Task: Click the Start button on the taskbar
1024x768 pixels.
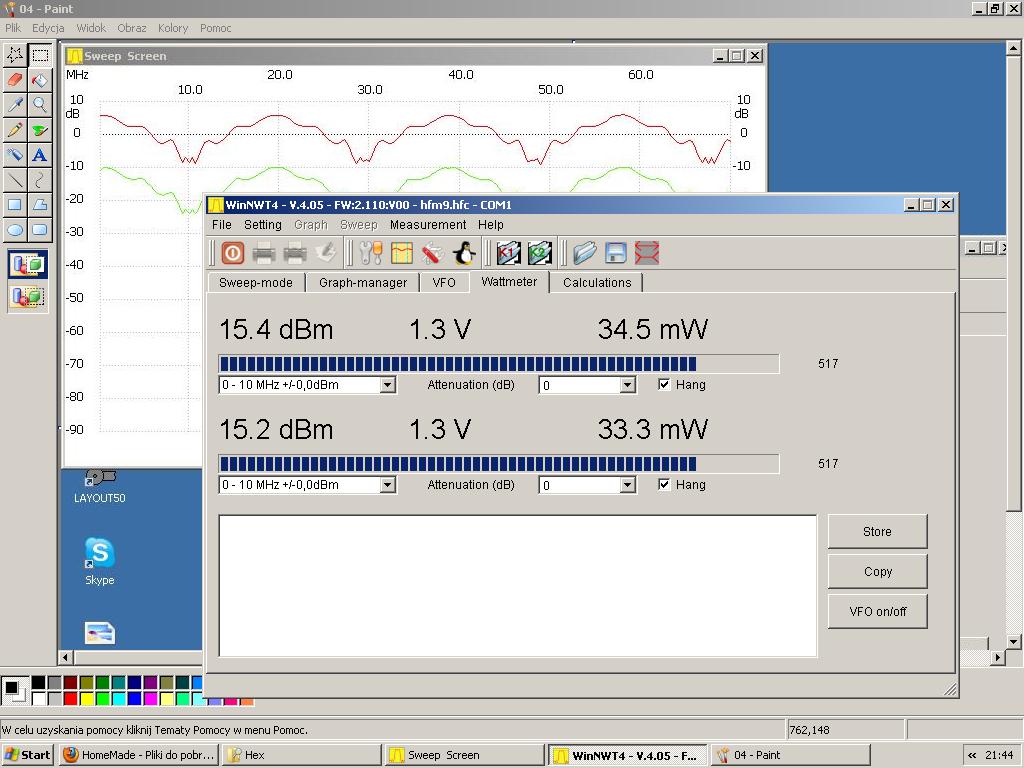Action: click(x=27, y=755)
